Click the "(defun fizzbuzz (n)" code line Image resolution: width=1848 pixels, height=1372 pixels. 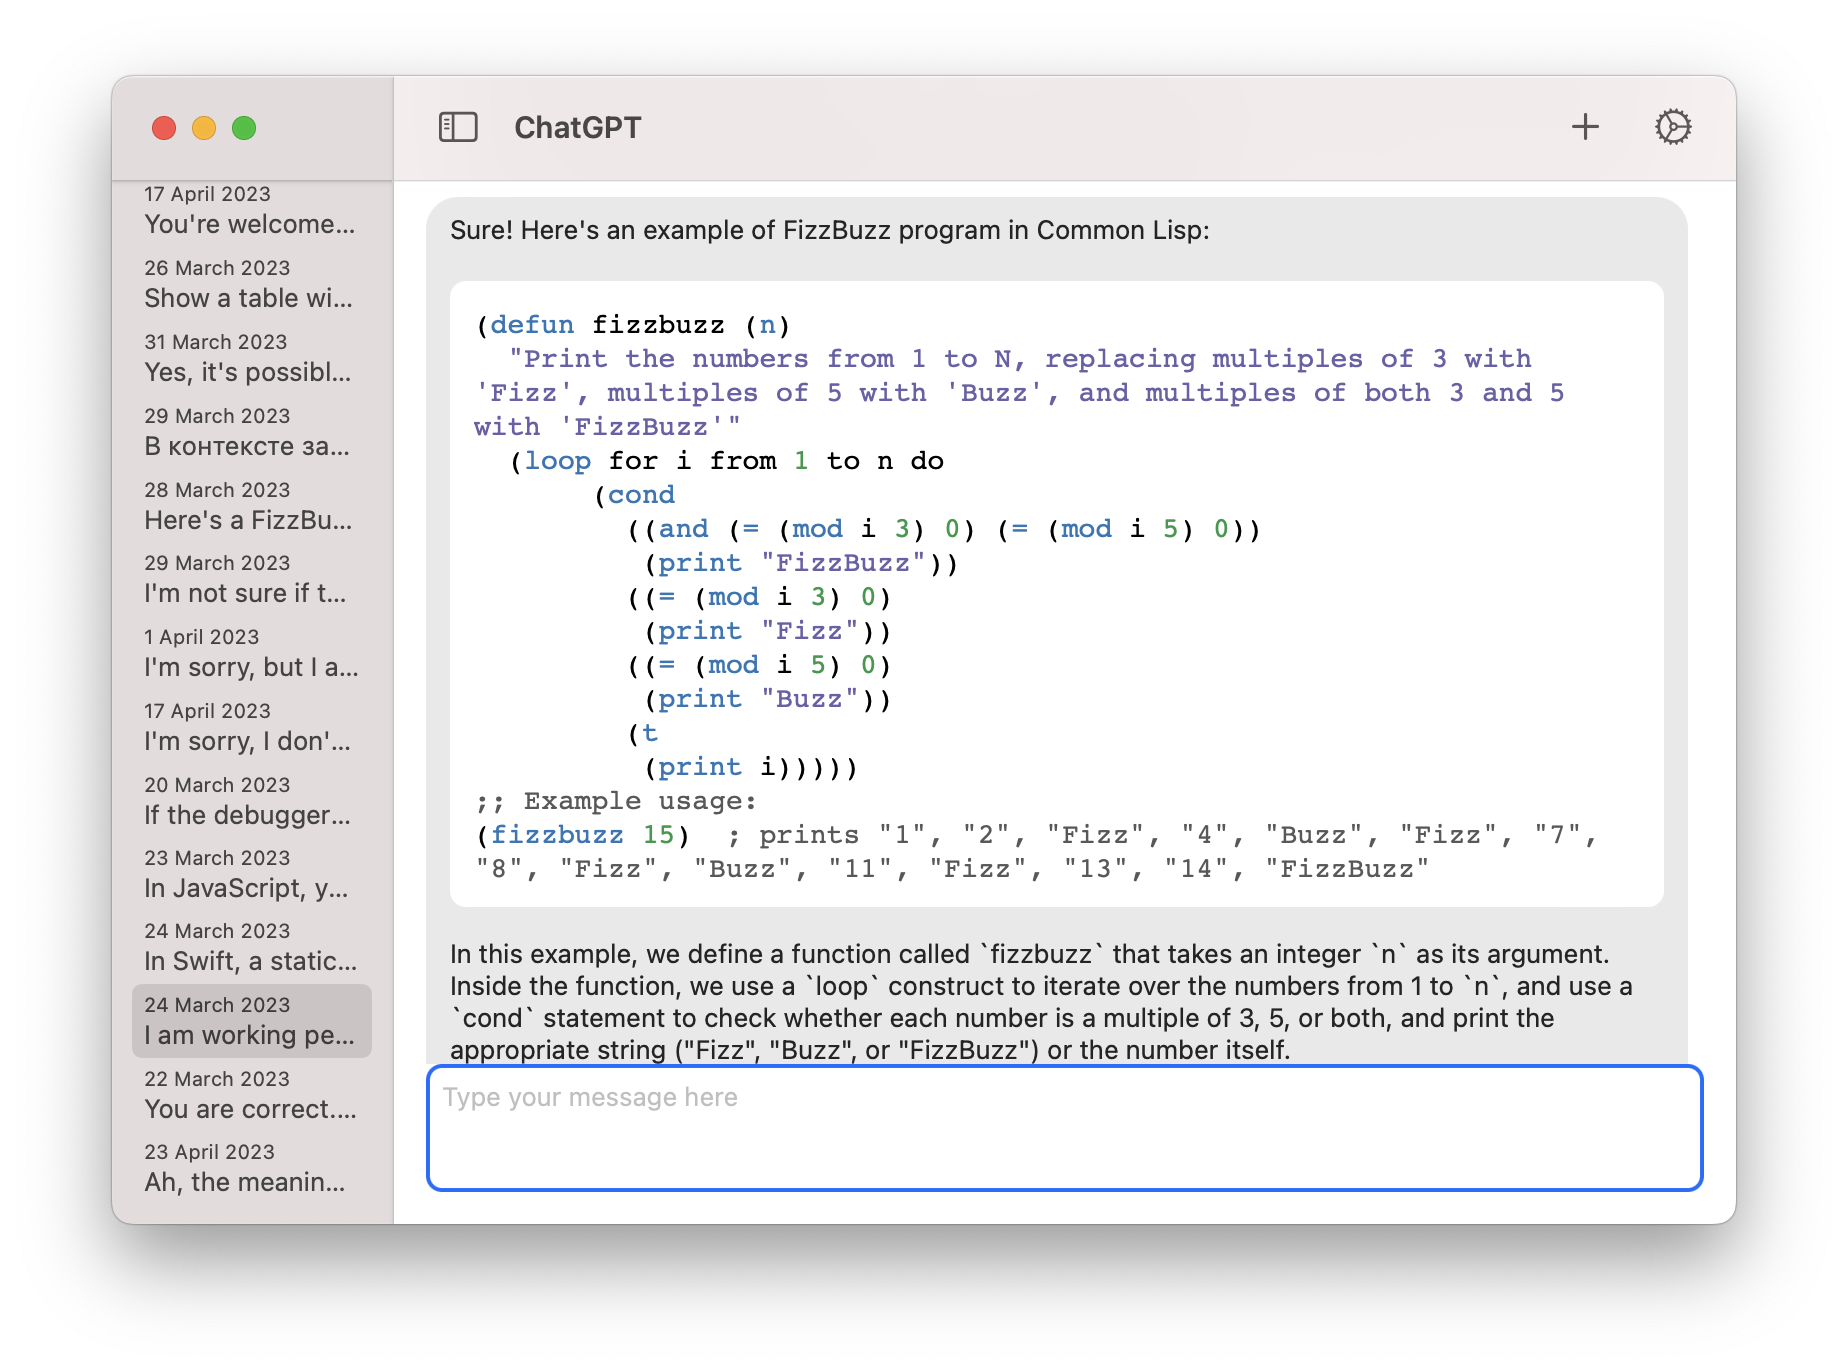[x=633, y=325]
